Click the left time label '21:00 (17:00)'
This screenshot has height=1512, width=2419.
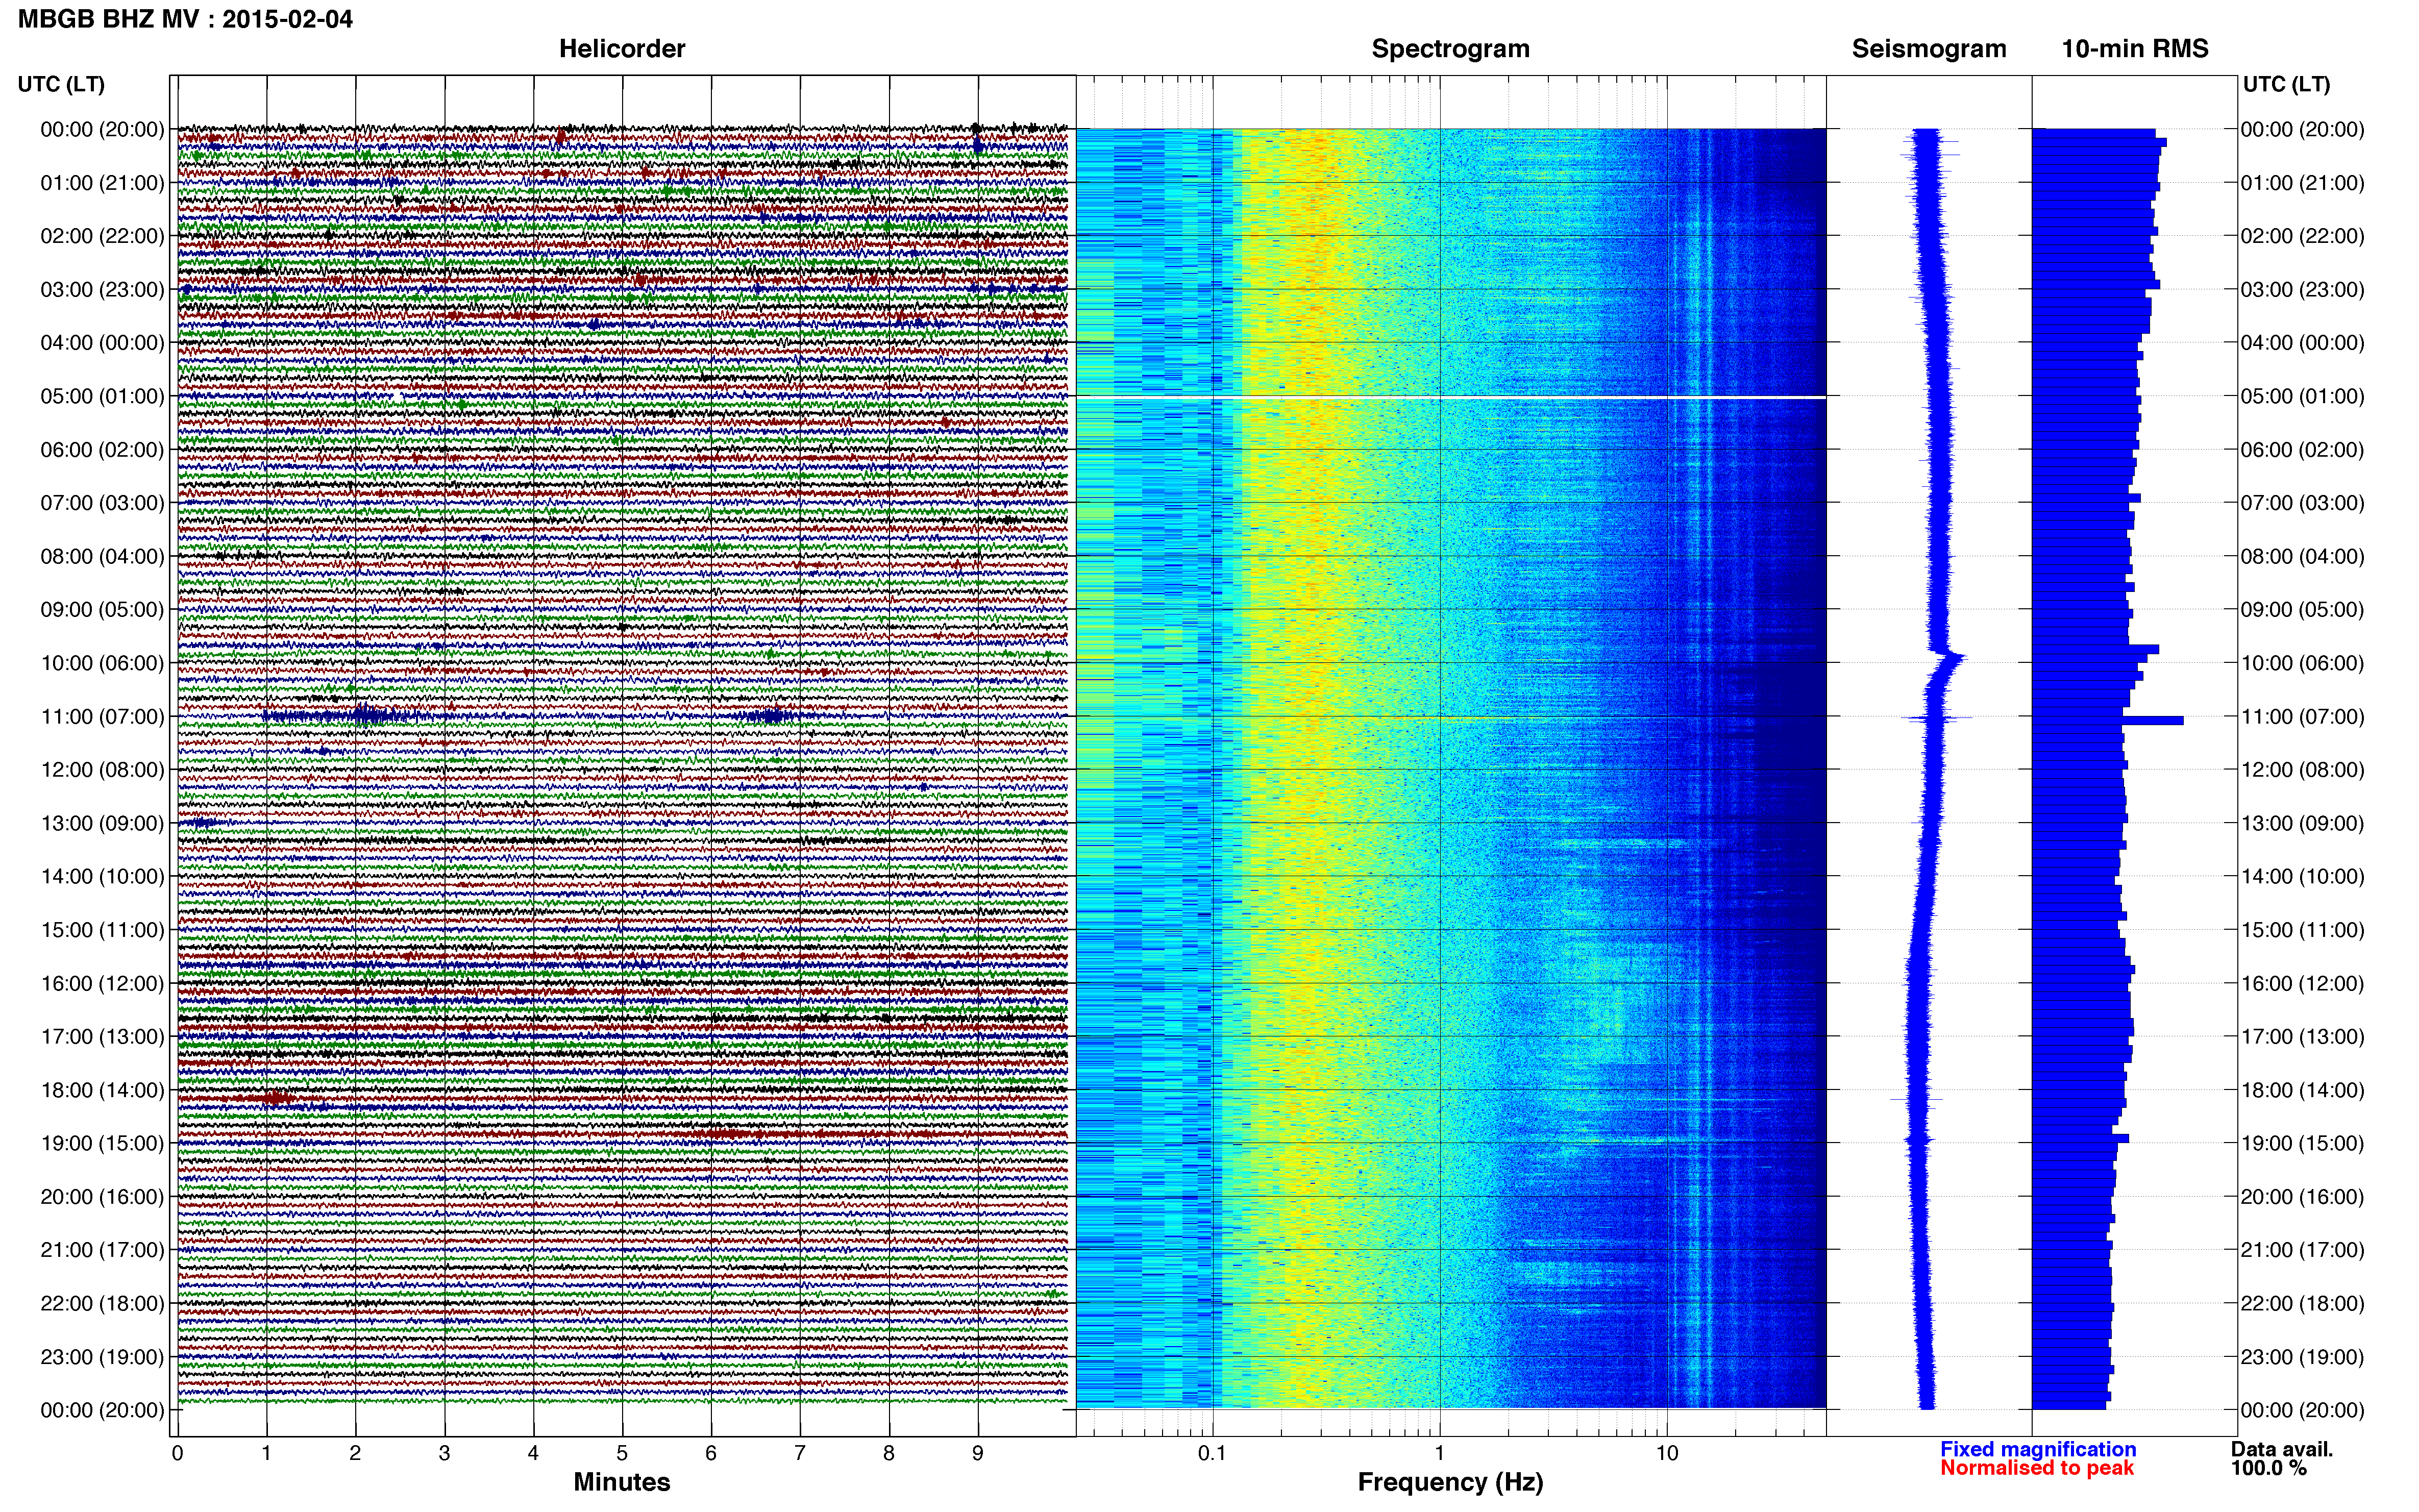pyautogui.click(x=102, y=1250)
